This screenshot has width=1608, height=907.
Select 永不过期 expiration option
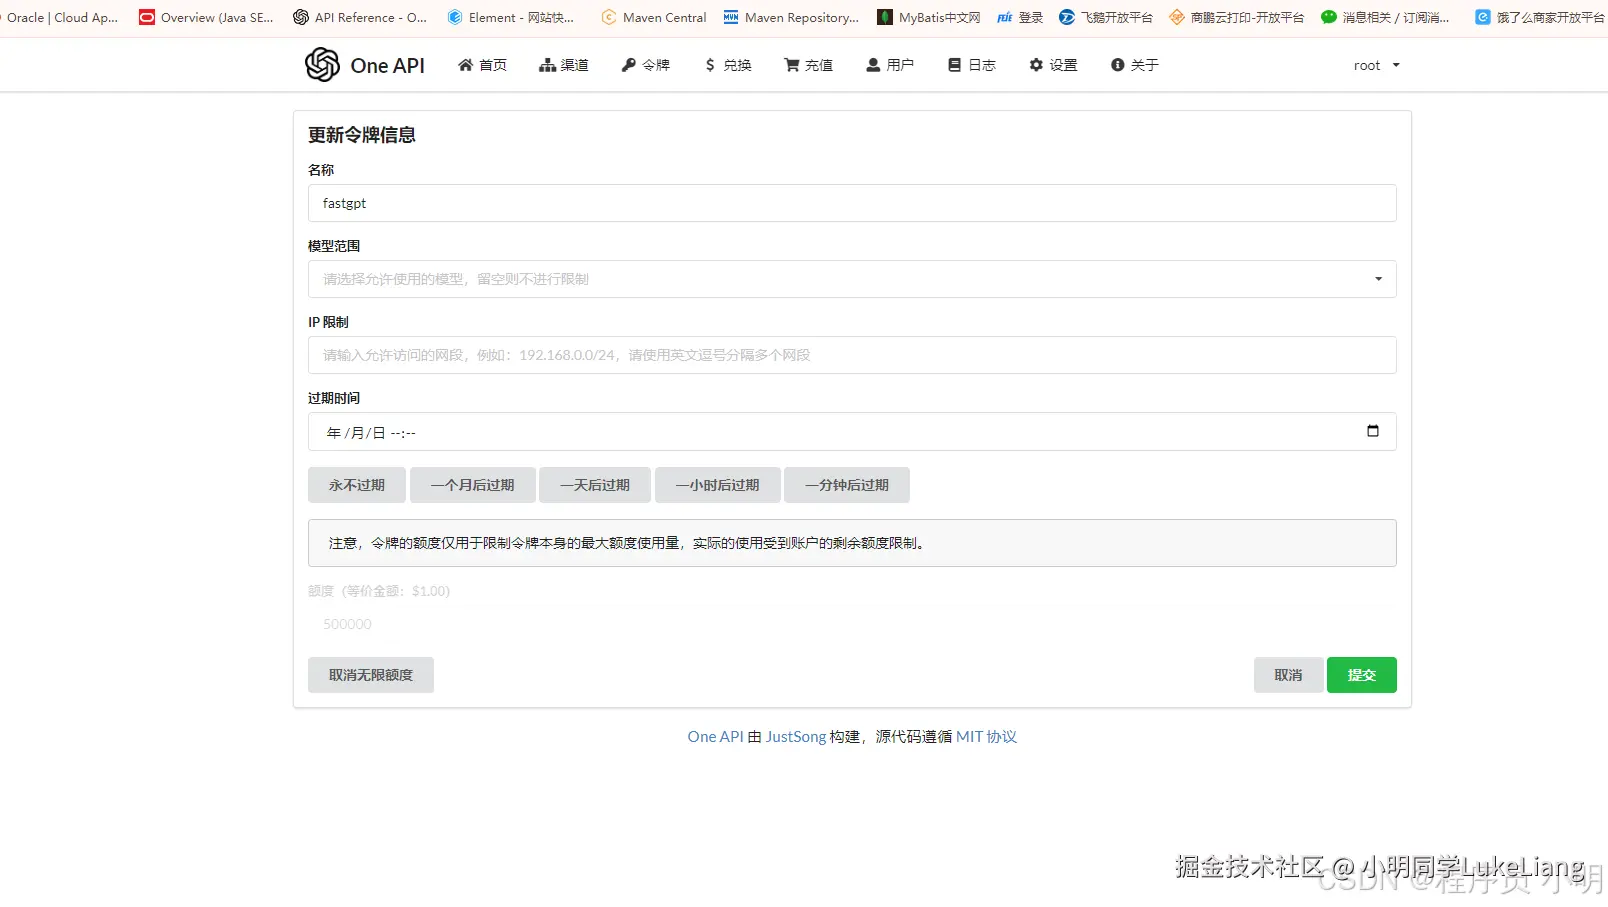click(356, 484)
